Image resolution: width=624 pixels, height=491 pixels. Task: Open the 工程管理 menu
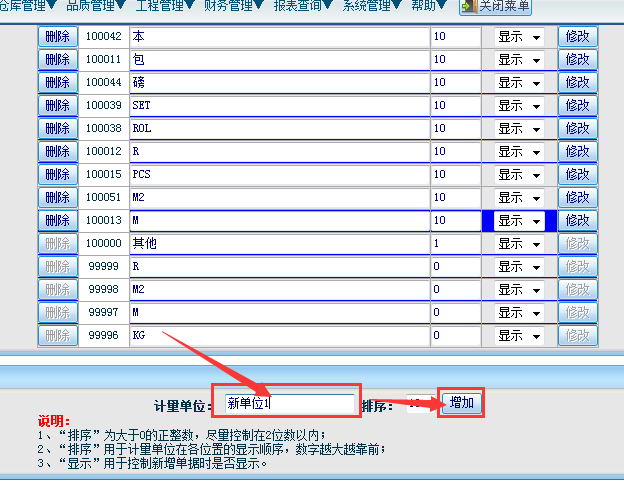[x=165, y=6]
